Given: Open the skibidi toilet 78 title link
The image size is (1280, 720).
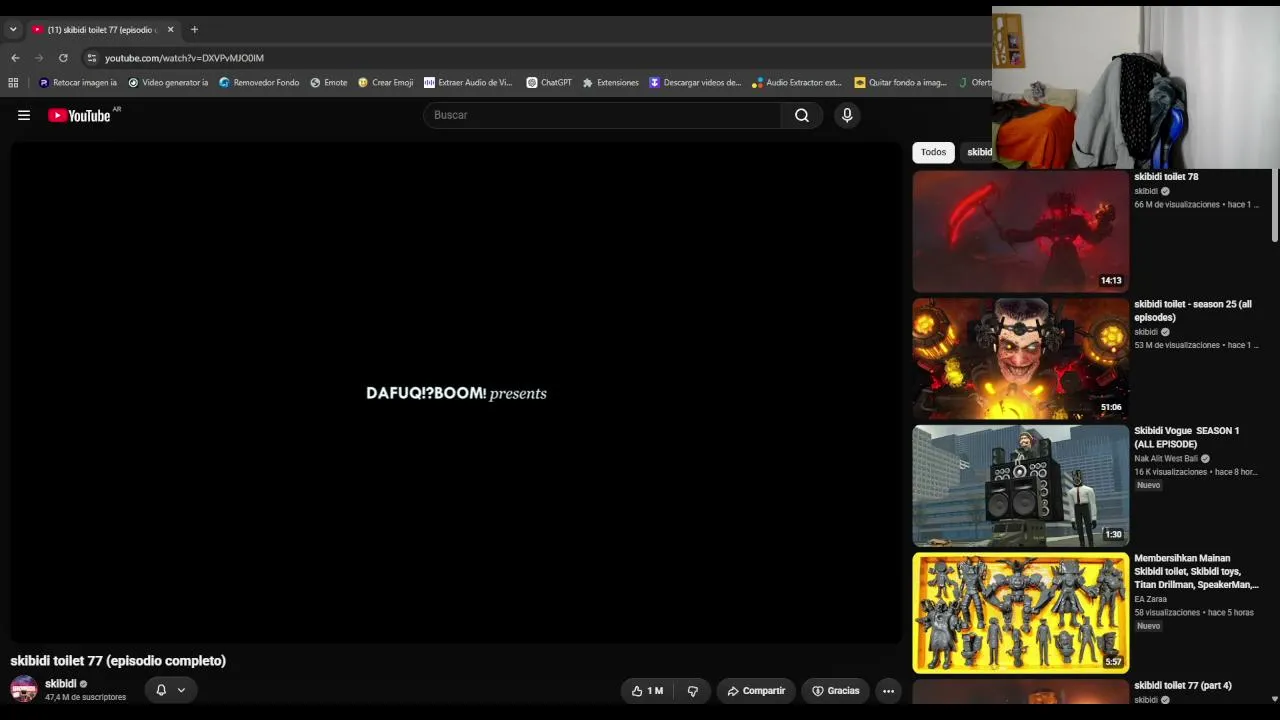Looking at the screenshot, I should [x=1166, y=177].
